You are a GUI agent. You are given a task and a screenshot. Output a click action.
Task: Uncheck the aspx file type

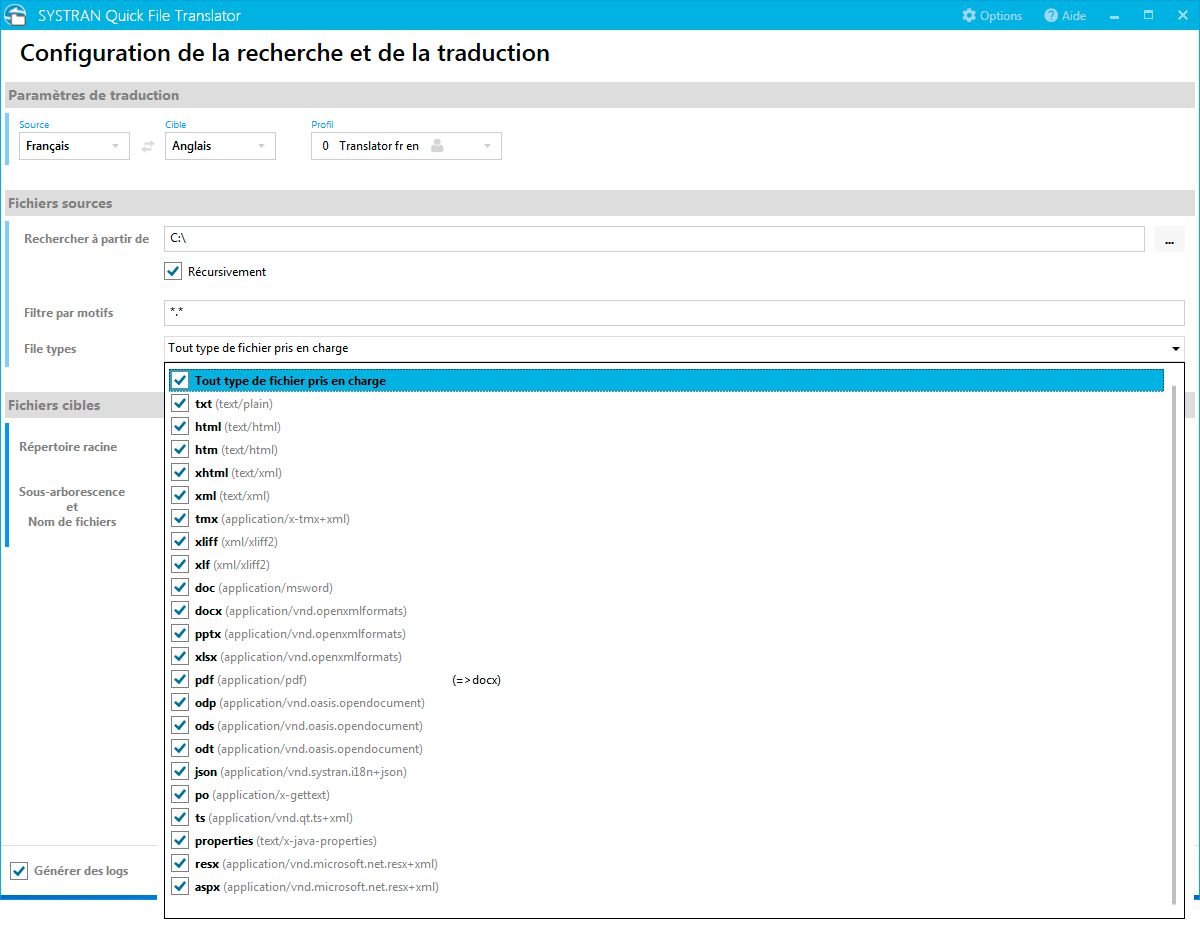point(180,887)
